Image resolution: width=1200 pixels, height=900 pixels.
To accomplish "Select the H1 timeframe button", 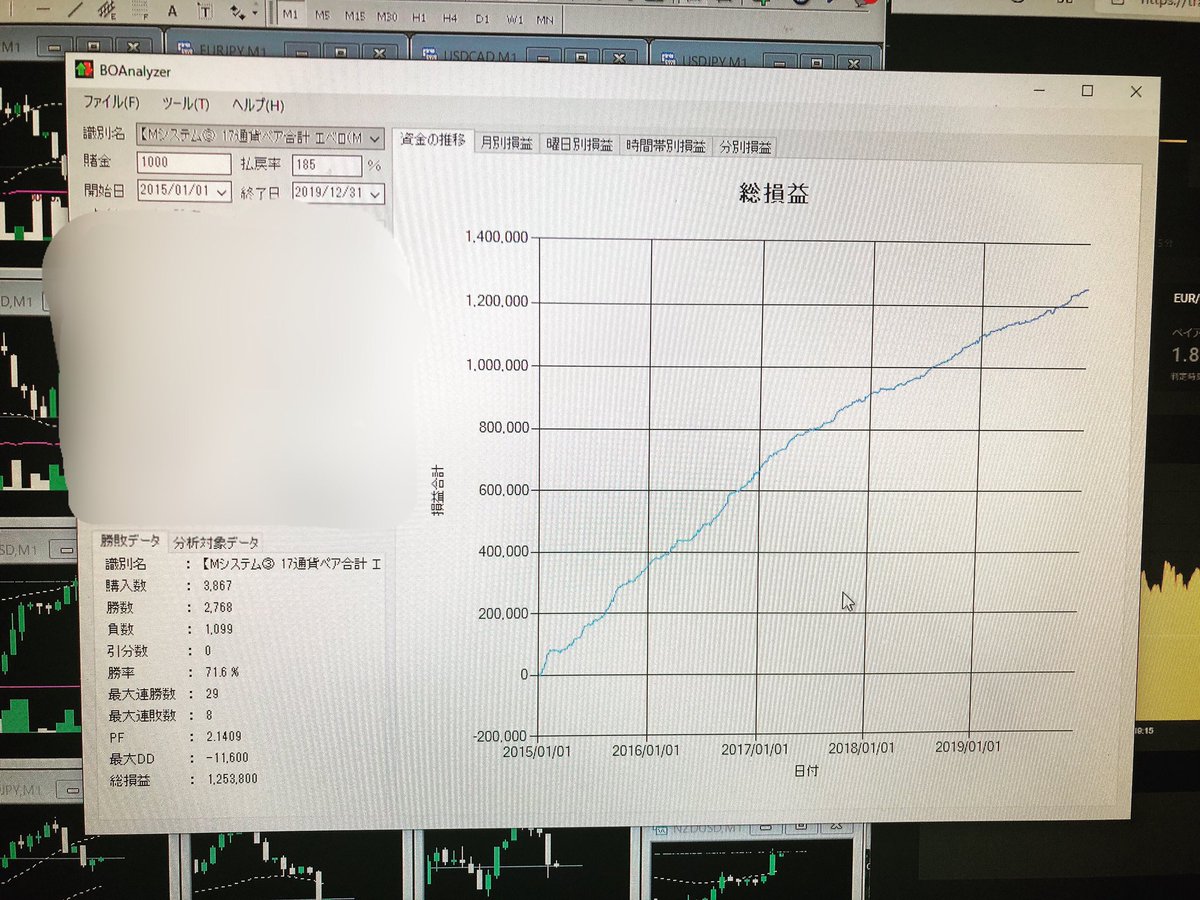I will (419, 18).
